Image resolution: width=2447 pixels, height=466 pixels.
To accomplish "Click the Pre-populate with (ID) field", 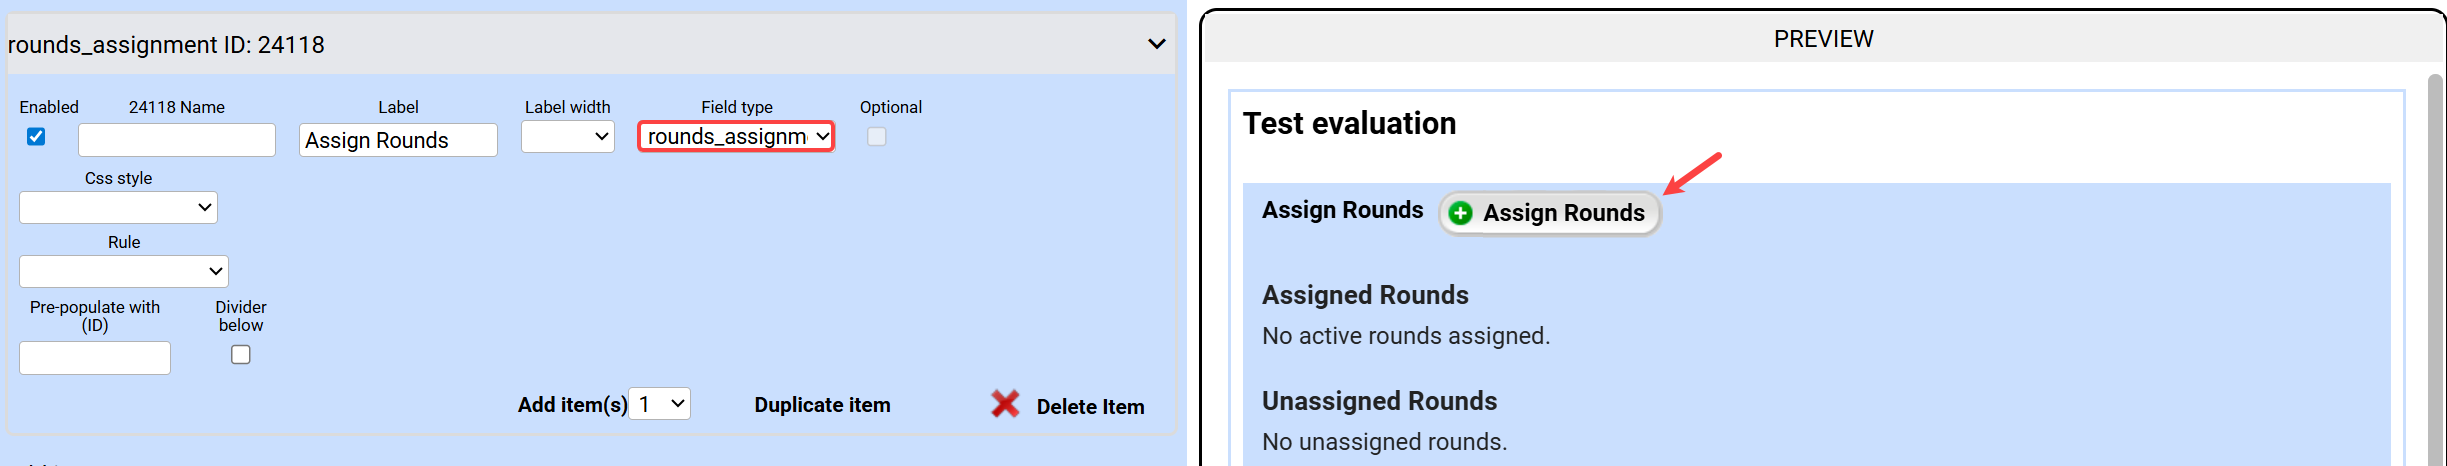I will (95, 358).
